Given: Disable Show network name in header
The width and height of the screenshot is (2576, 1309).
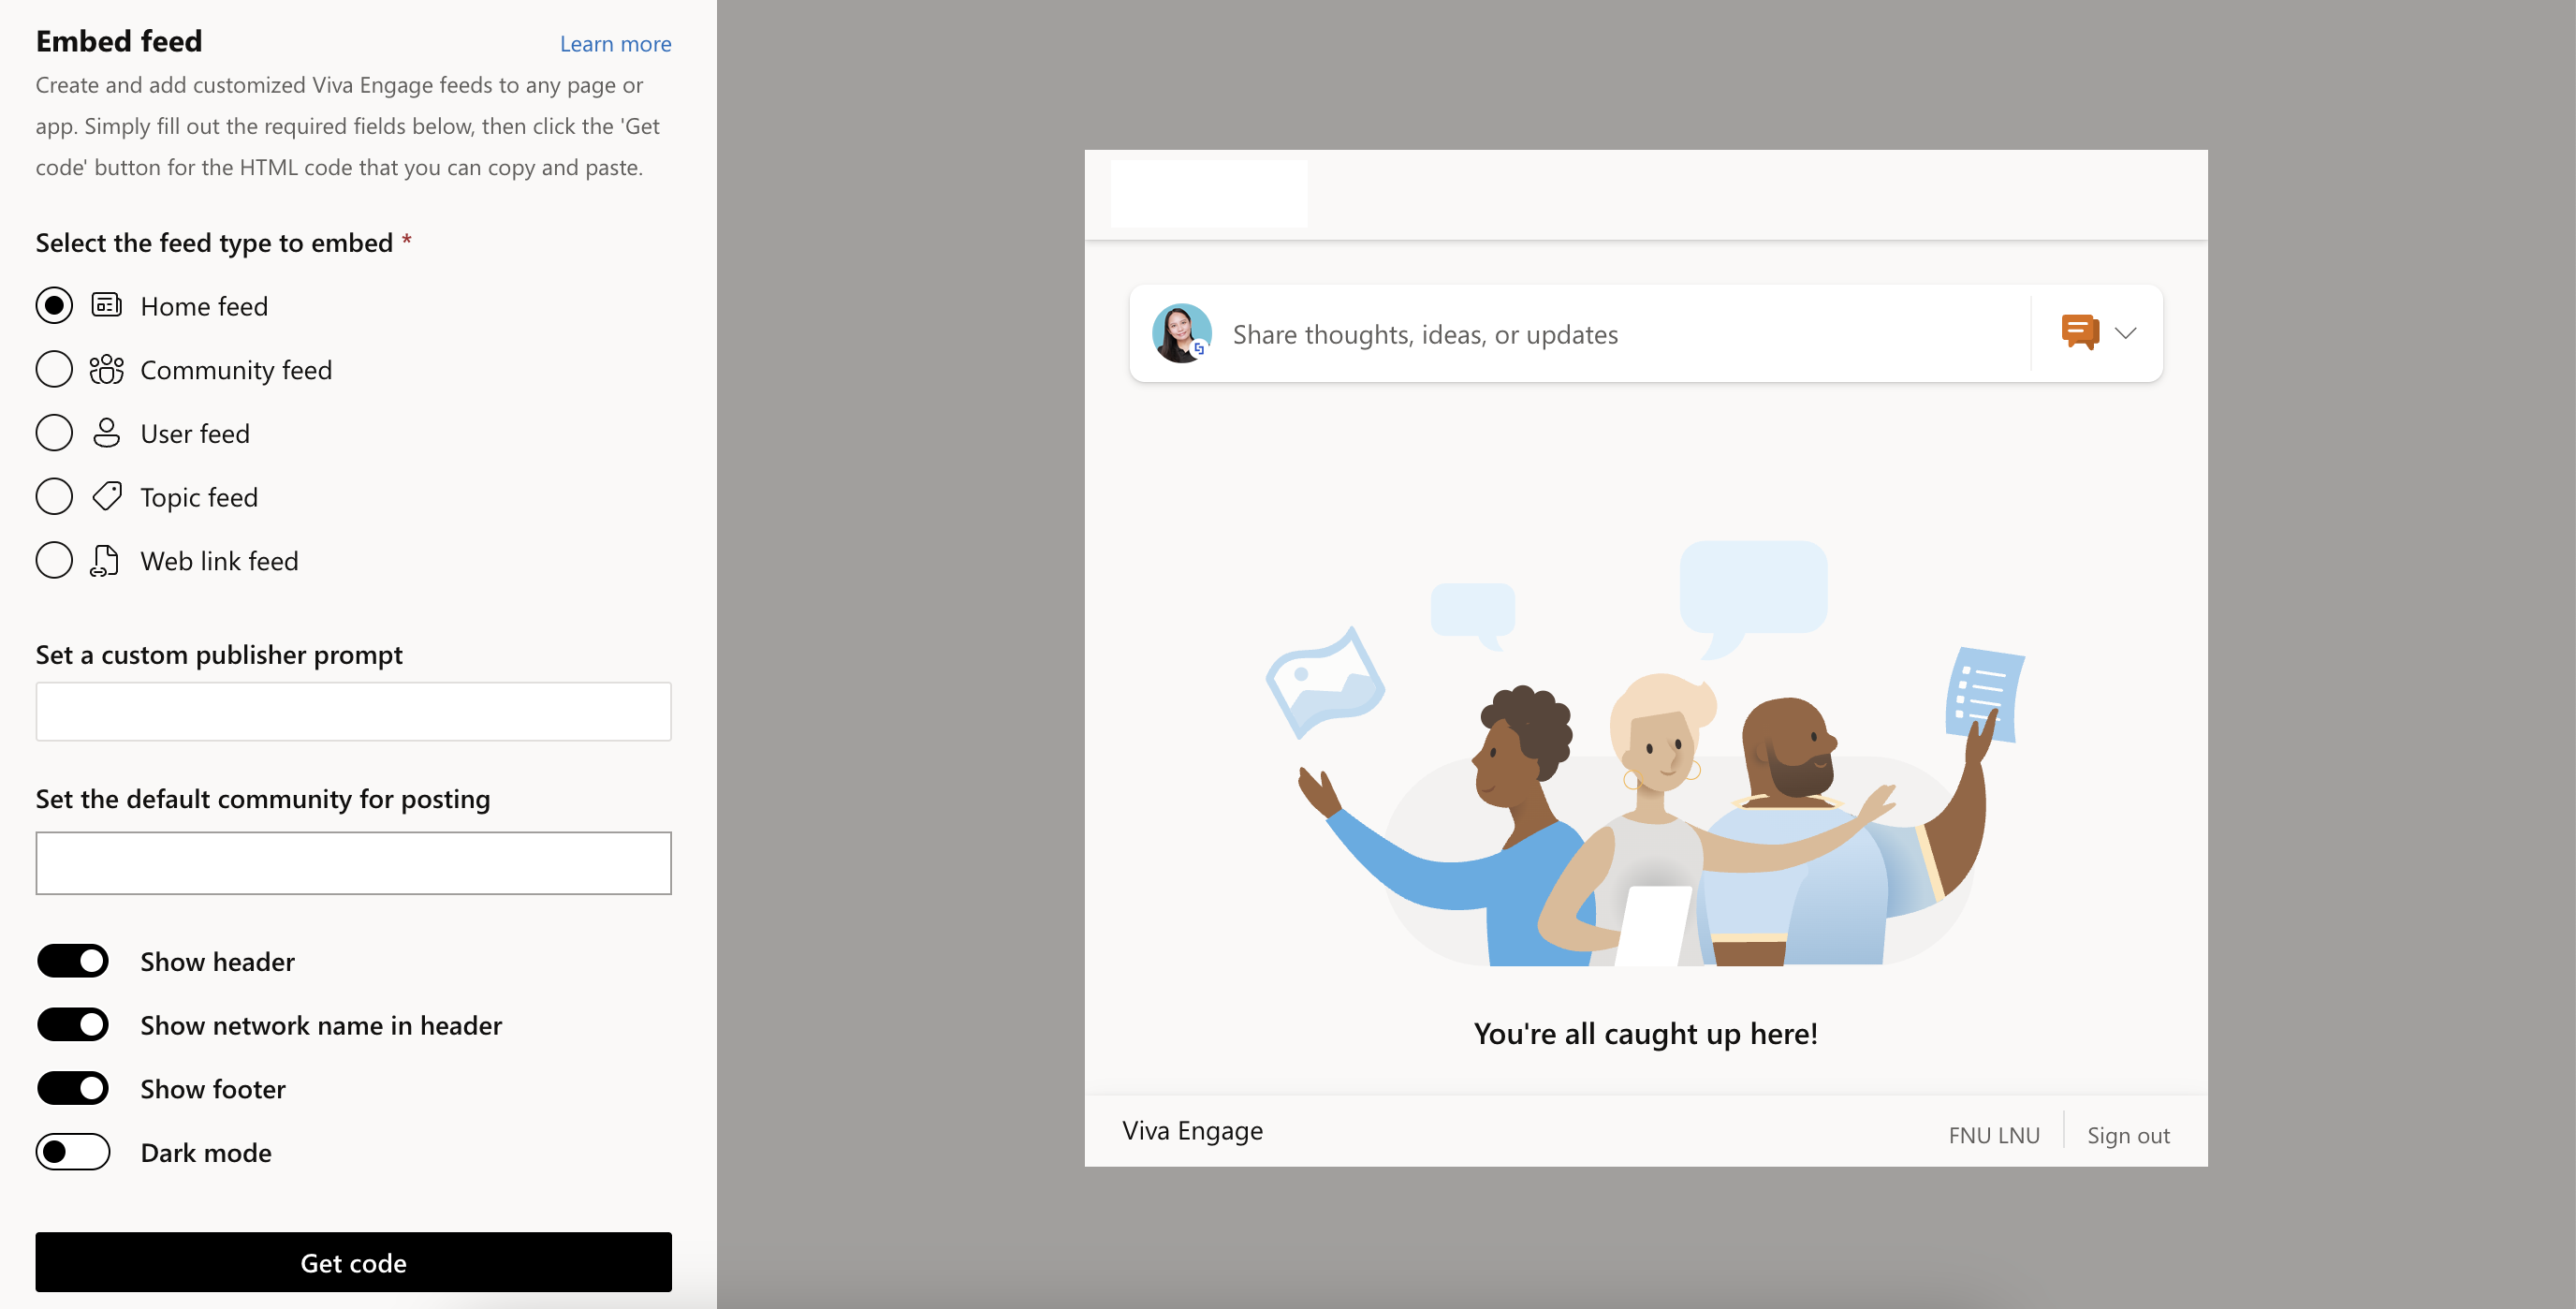Looking at the screenshot, I should point(73,1025).
